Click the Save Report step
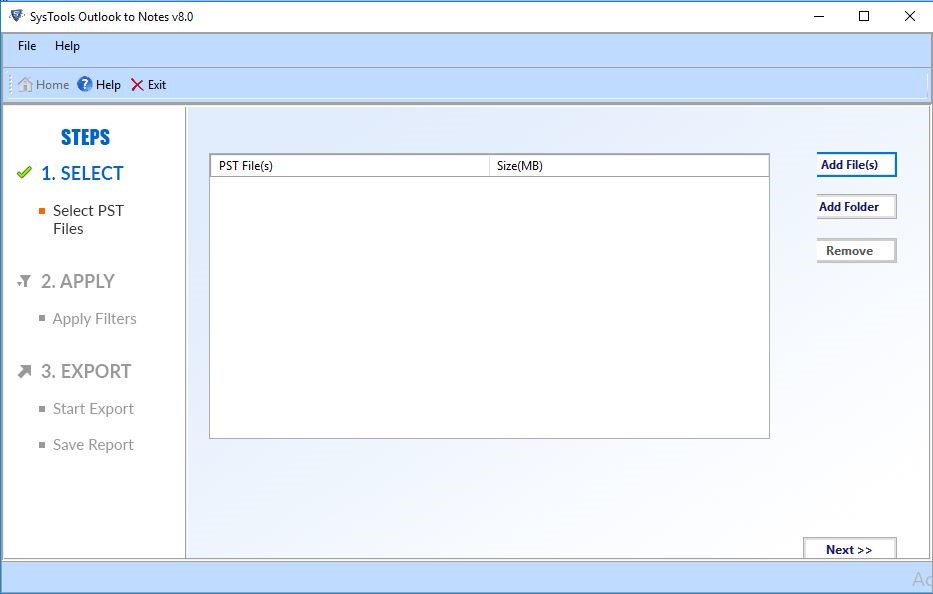Image resolution: width=933 pixels, height=594 pixels. (x=93, y=445)
